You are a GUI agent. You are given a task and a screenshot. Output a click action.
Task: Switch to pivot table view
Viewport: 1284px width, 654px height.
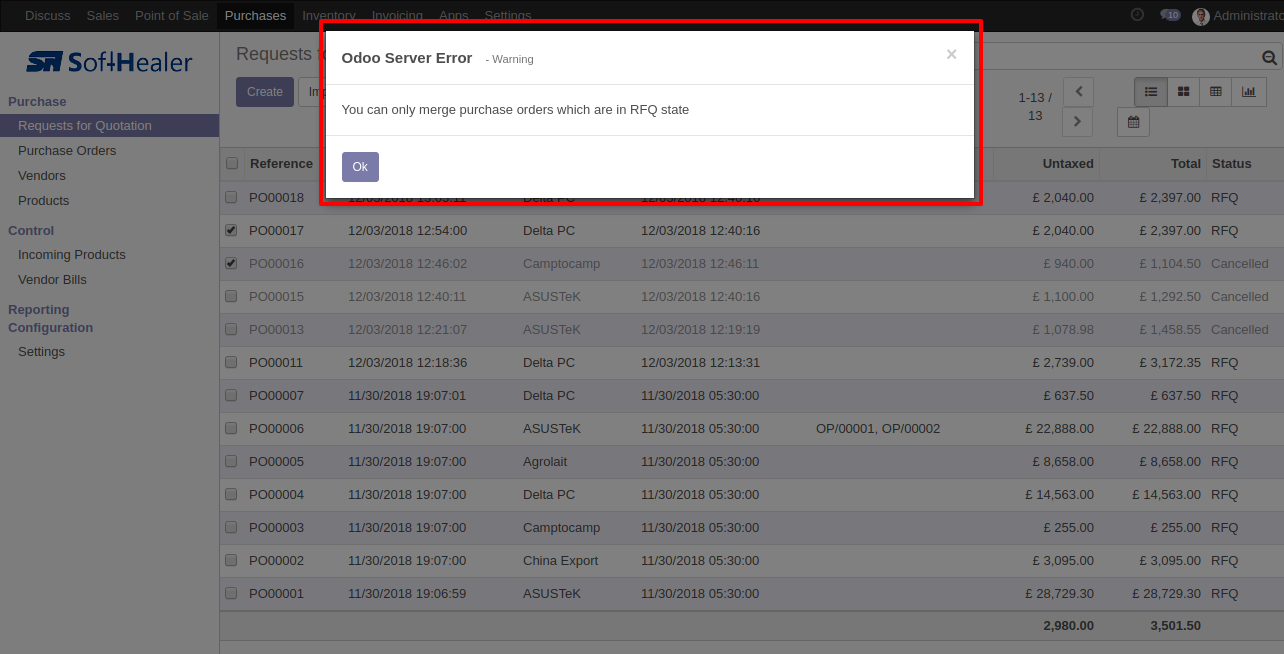(x=1216, y=92)
